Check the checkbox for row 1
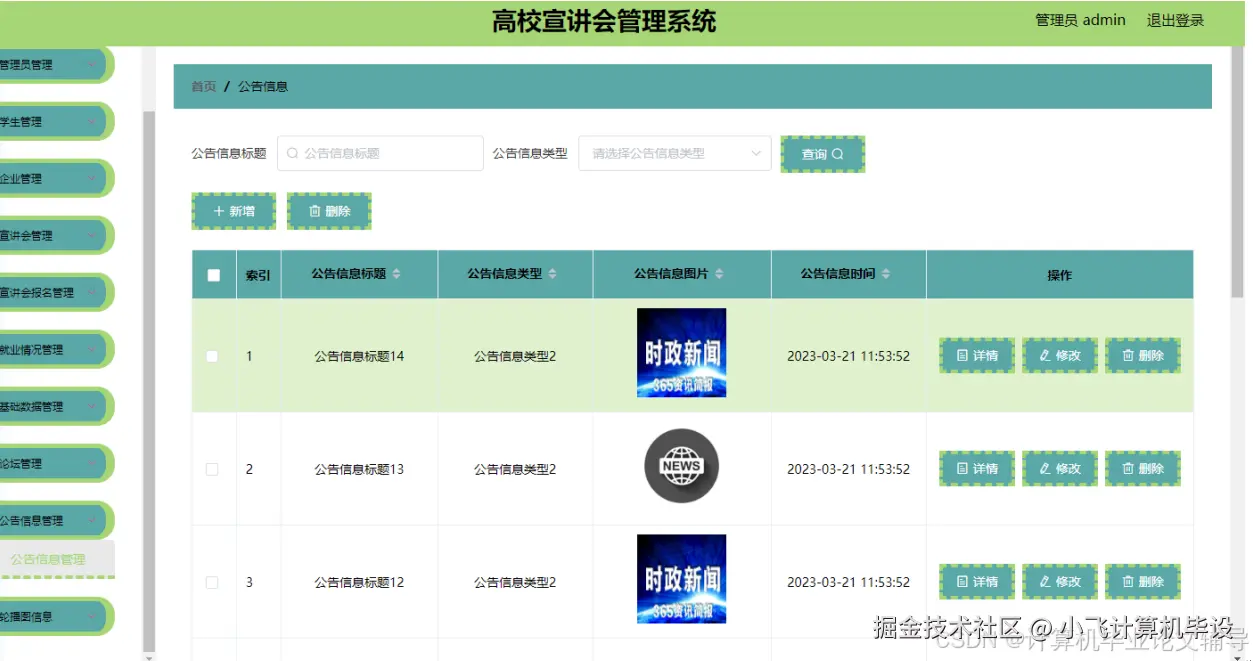 coord(213,355)
